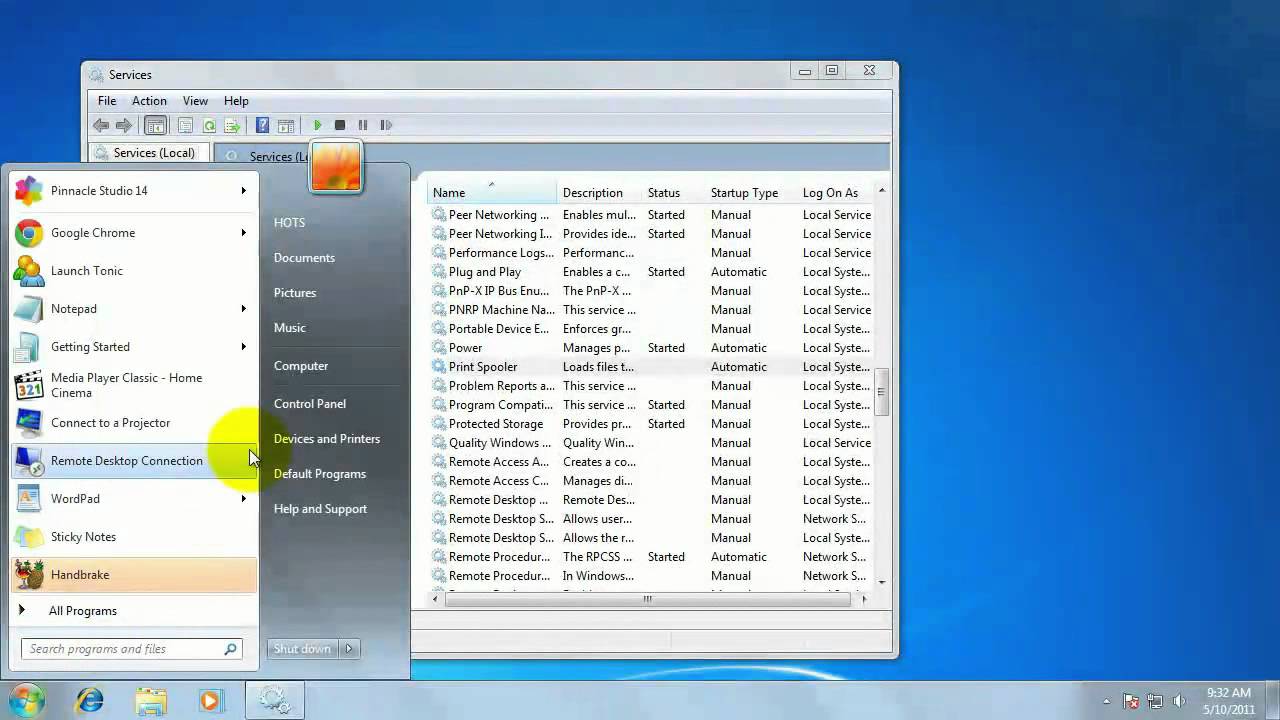Open Remote Desktop Connection entry
The image size is (1280, 720).
click(x=134, y=461)
